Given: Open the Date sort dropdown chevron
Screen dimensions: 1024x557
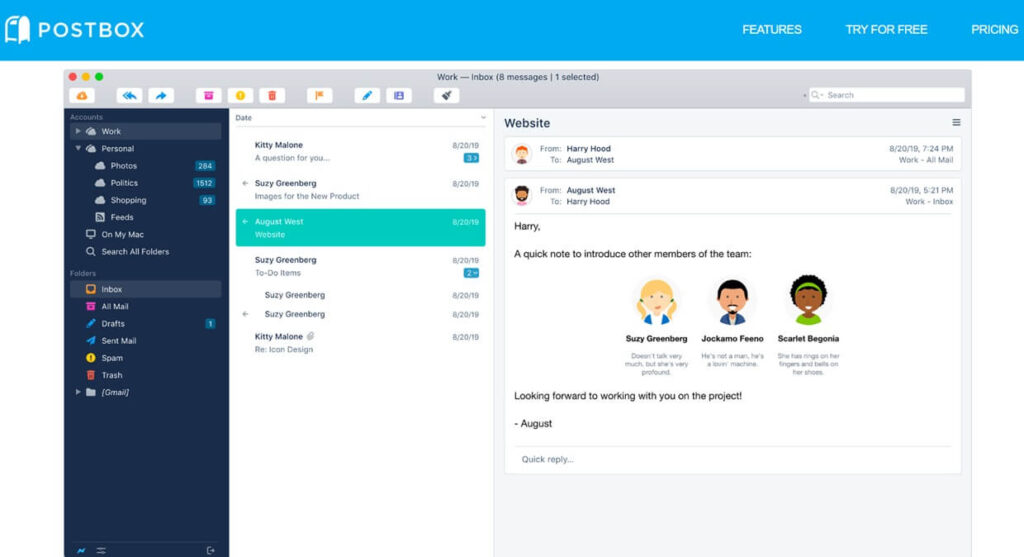Looking at the screenshot, I should click(x=483, y=118).
